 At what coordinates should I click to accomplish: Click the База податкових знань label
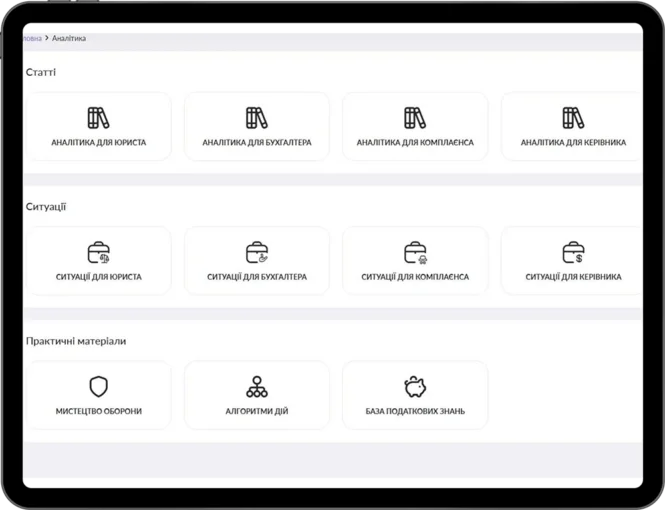coord(415,411)
